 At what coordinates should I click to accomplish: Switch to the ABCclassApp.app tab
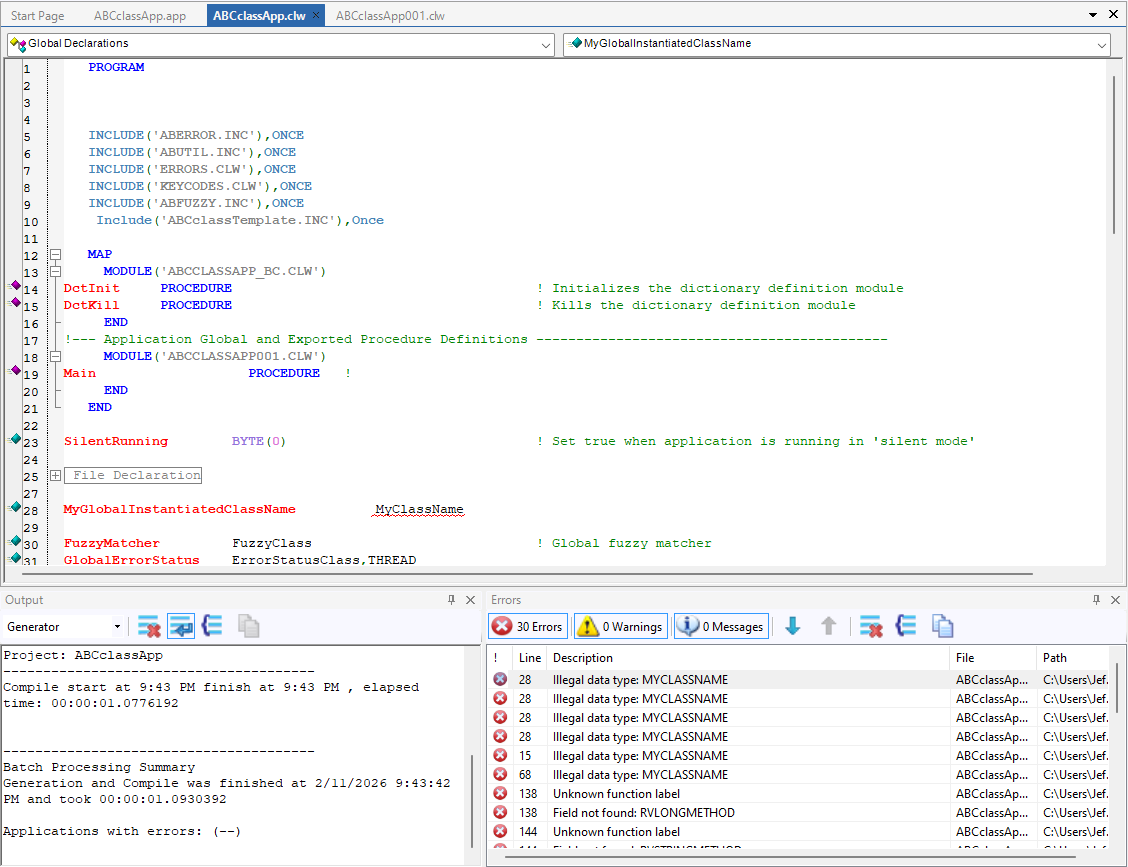click(139, 16)
